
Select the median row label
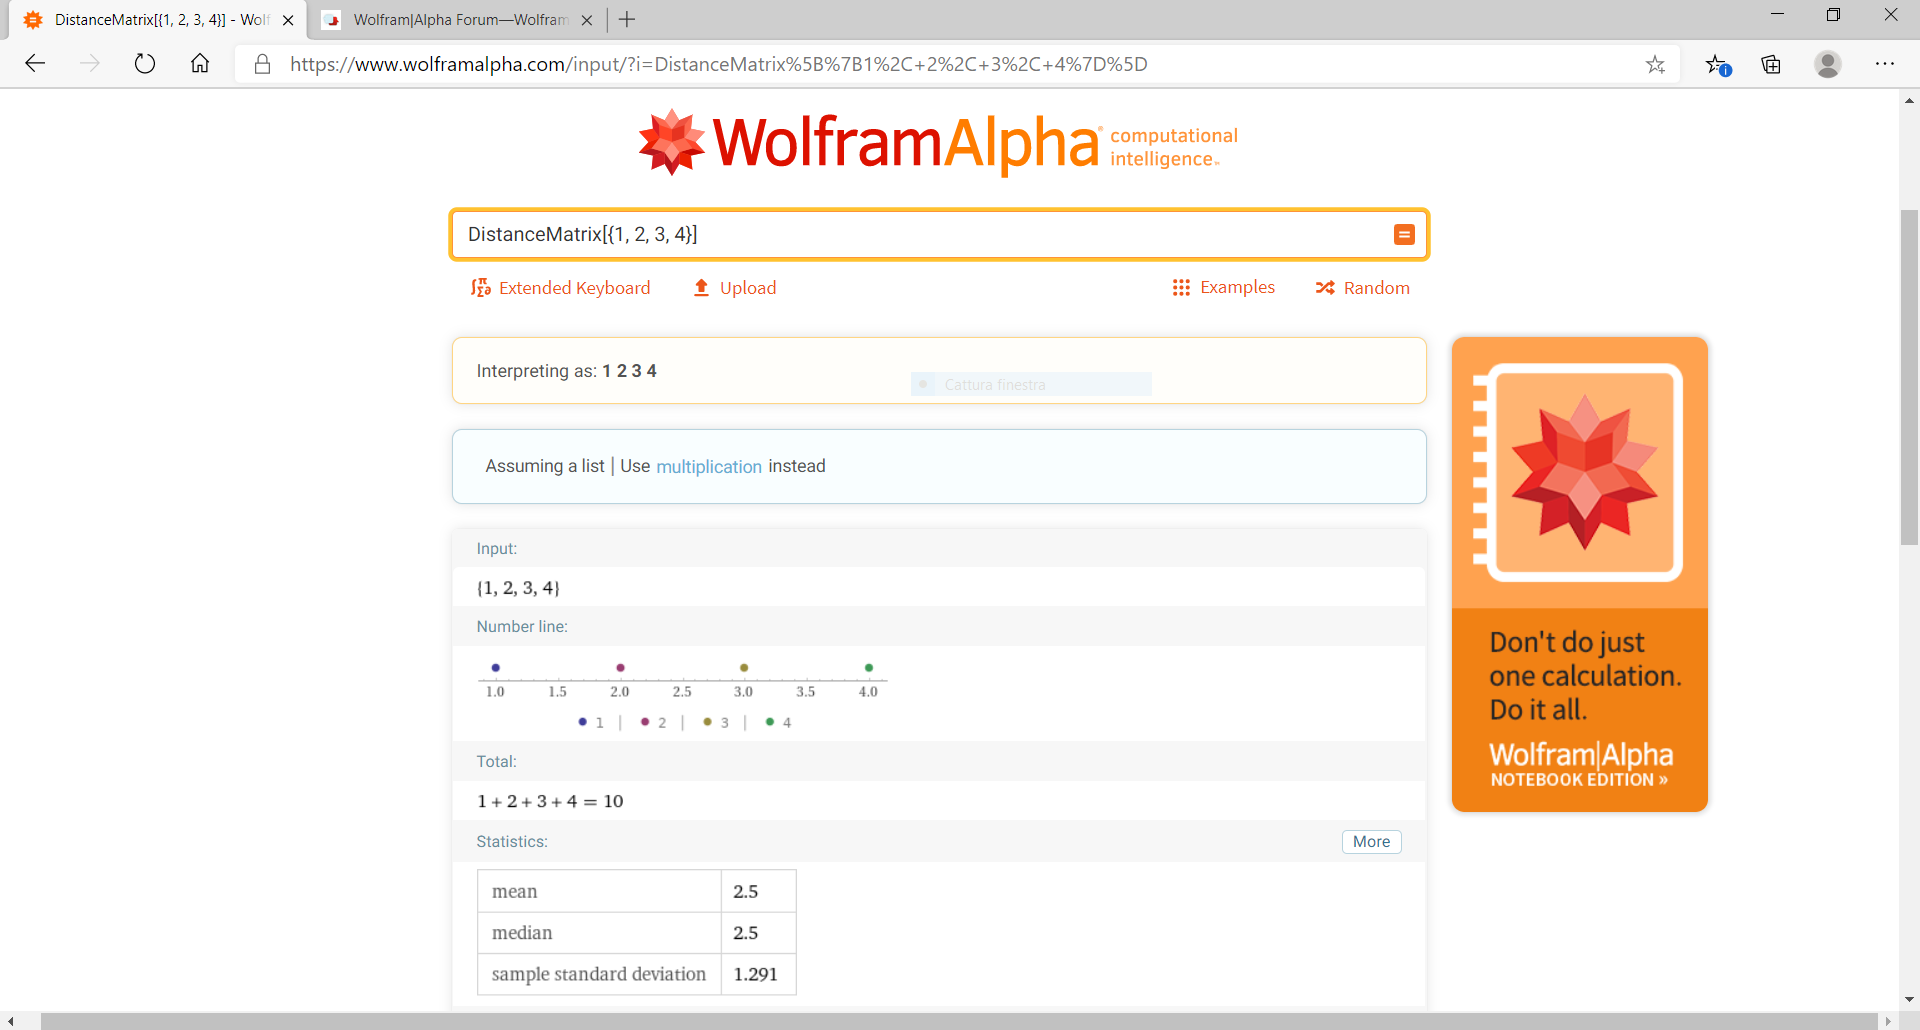click(522, 933)
